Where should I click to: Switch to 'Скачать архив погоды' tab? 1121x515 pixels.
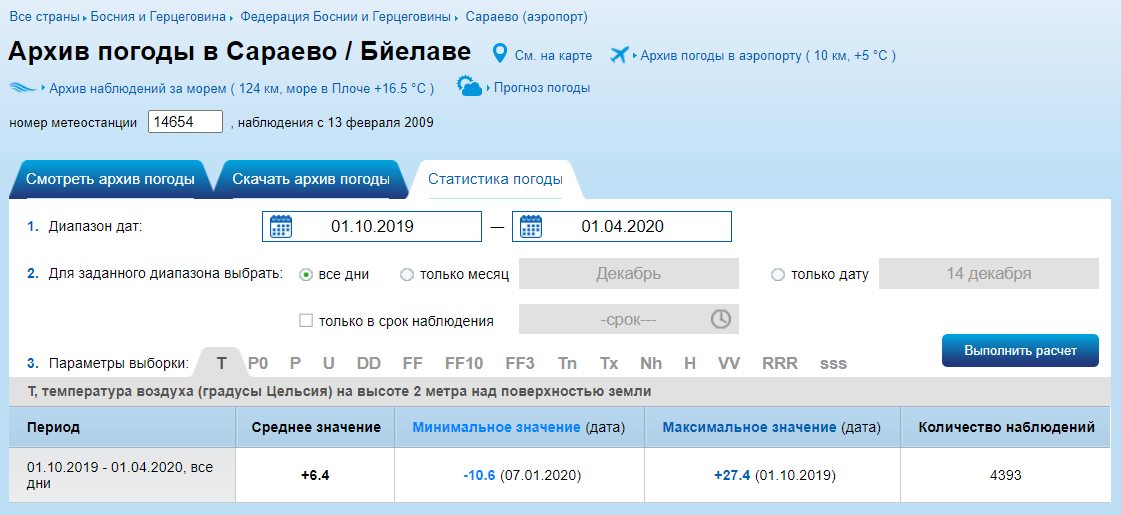310,180
